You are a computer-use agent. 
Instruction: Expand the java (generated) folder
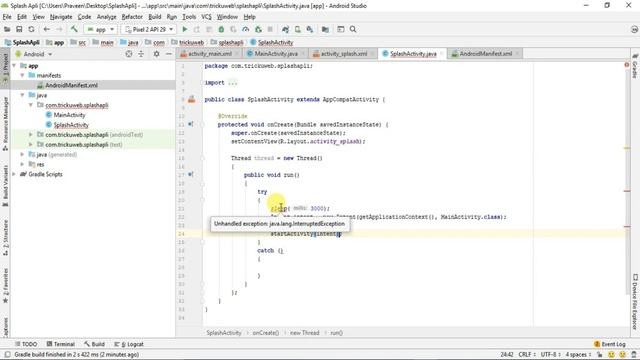coord(22,154)
